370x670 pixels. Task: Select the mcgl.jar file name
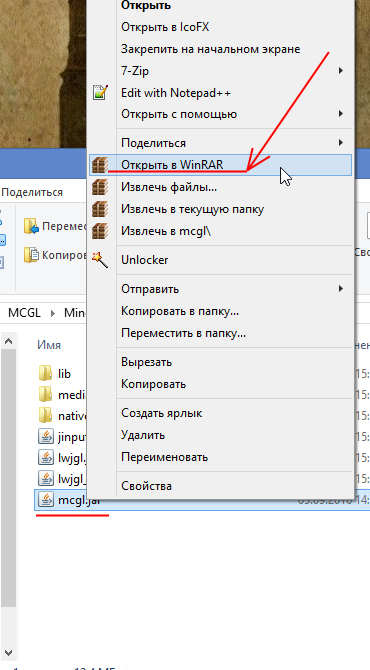pos(79,500)
